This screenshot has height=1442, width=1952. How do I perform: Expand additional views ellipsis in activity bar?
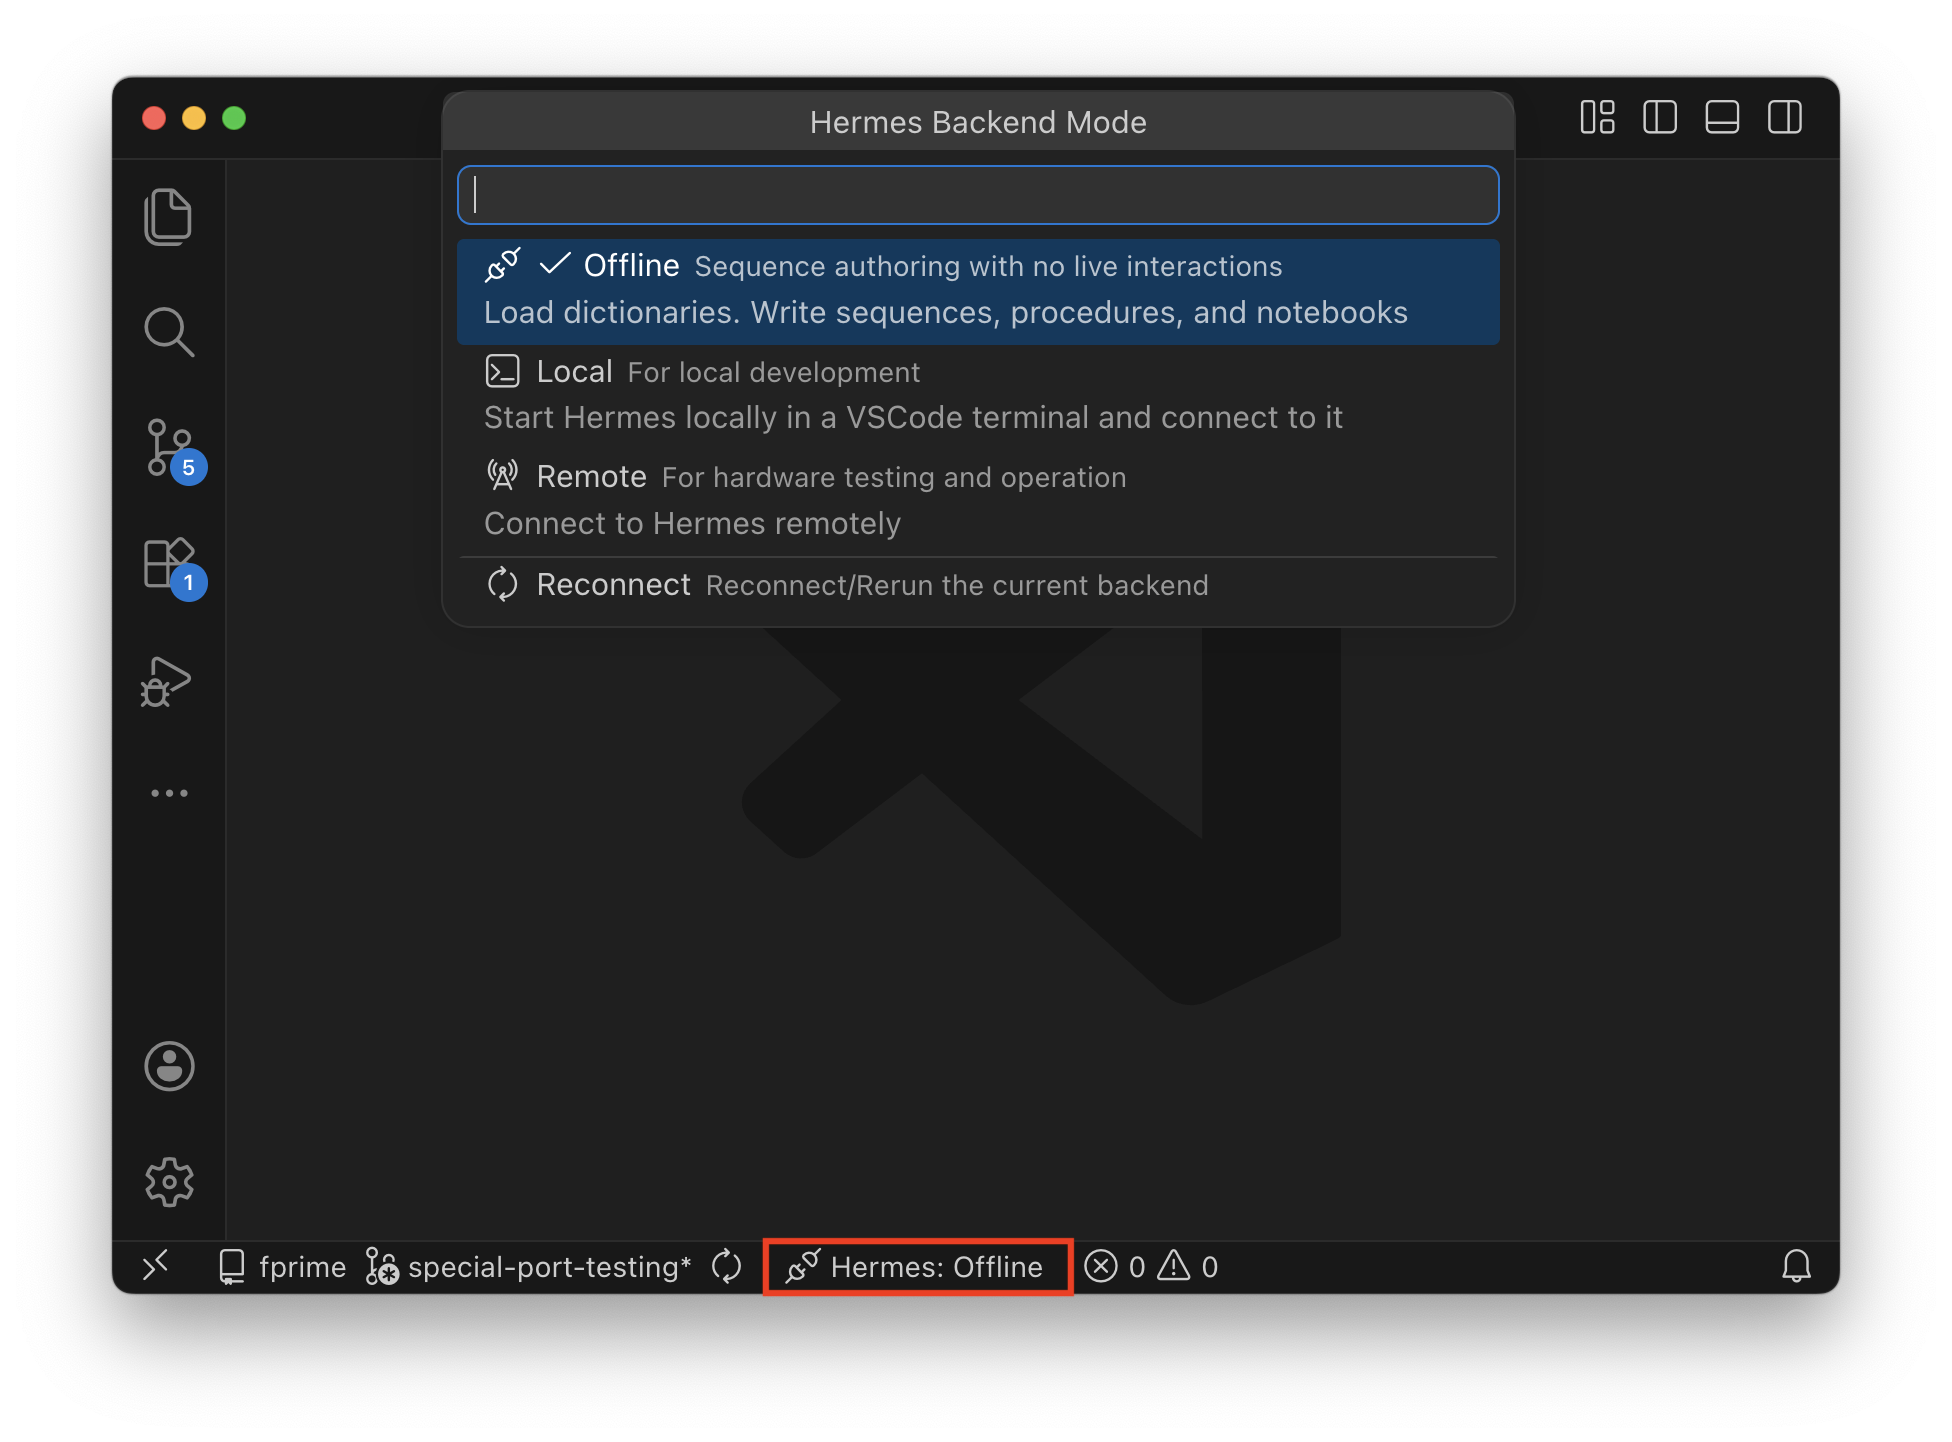168,793
